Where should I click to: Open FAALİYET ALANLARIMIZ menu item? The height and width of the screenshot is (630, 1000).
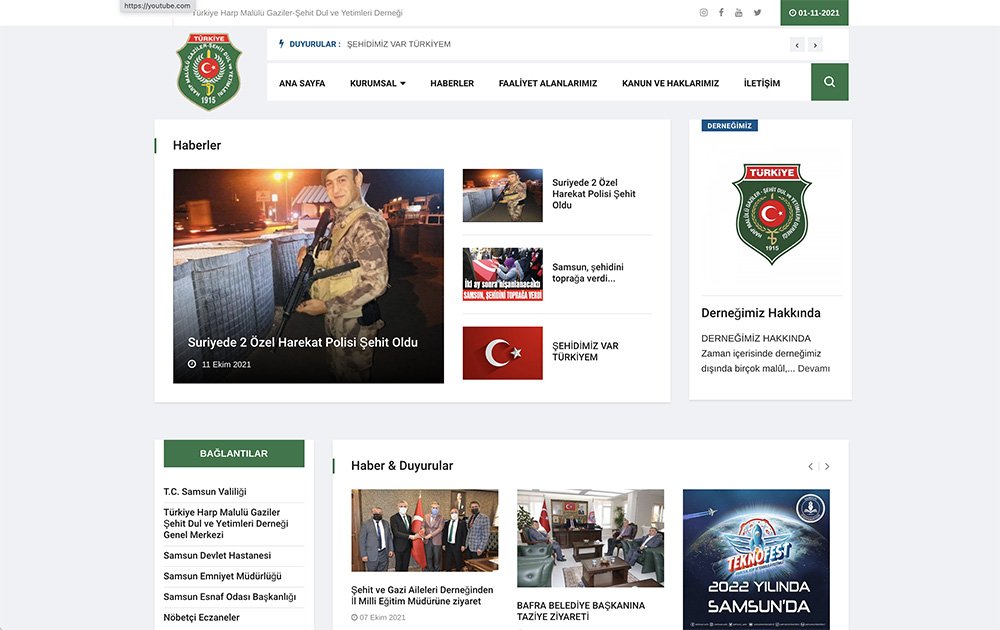point(548,83)
